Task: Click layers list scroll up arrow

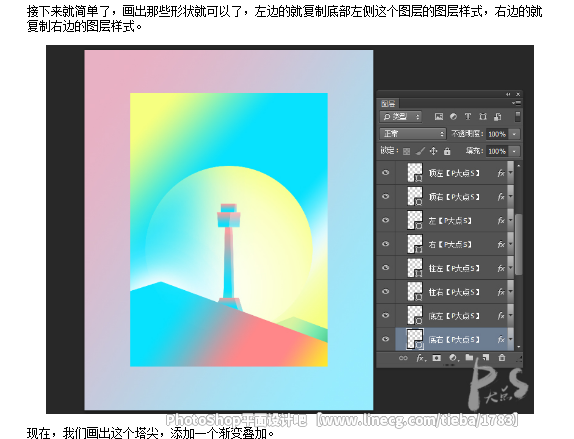Action: coord(518,166)
